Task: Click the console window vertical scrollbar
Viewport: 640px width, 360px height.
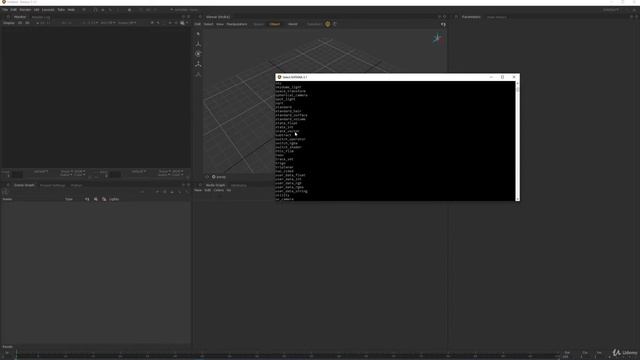Action: click(x=518, y=141)
